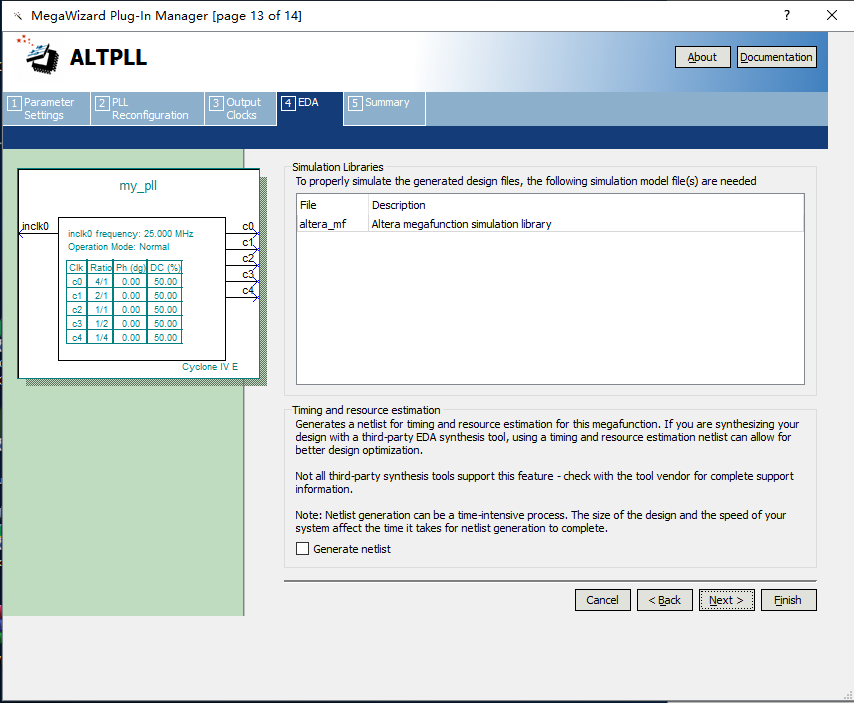Click the ALTPLL chip logo icon
The image size is (854, 703).
[37, 56]
